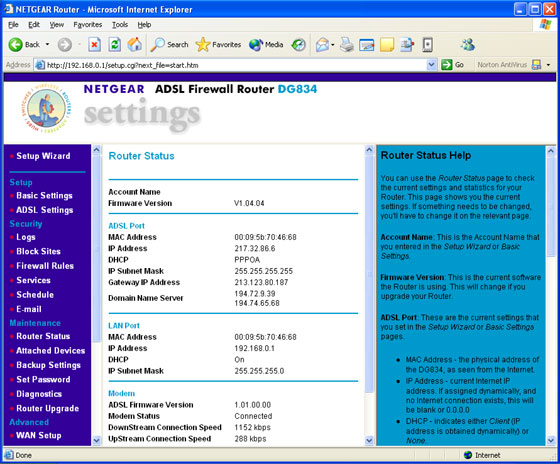Screen dimensions: 560x464
Task: Click the firmware version value V1.04.04
Action: (249, 203)
